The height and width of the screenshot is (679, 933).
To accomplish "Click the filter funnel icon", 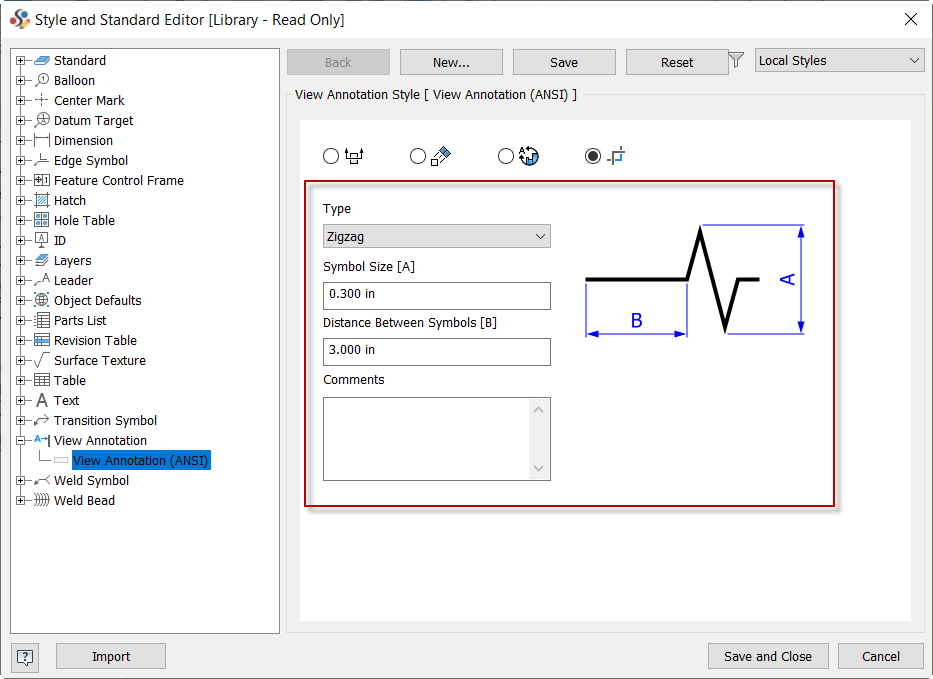I will 736,60.
